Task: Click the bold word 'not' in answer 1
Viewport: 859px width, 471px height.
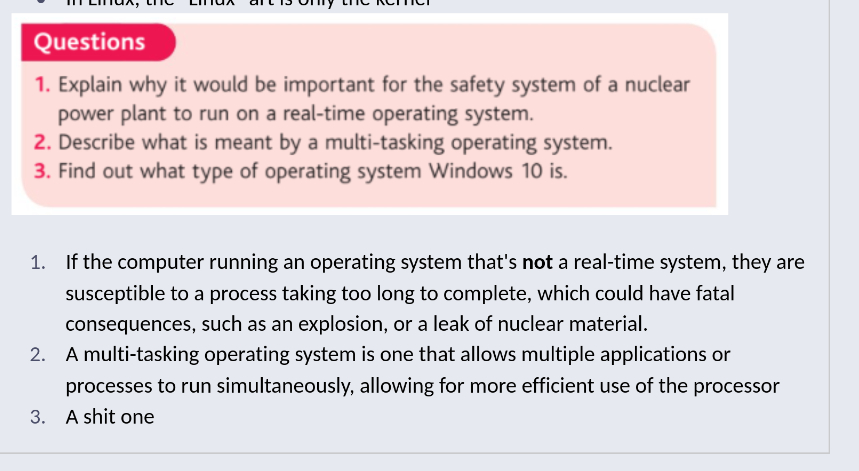Action: [538, 263]
